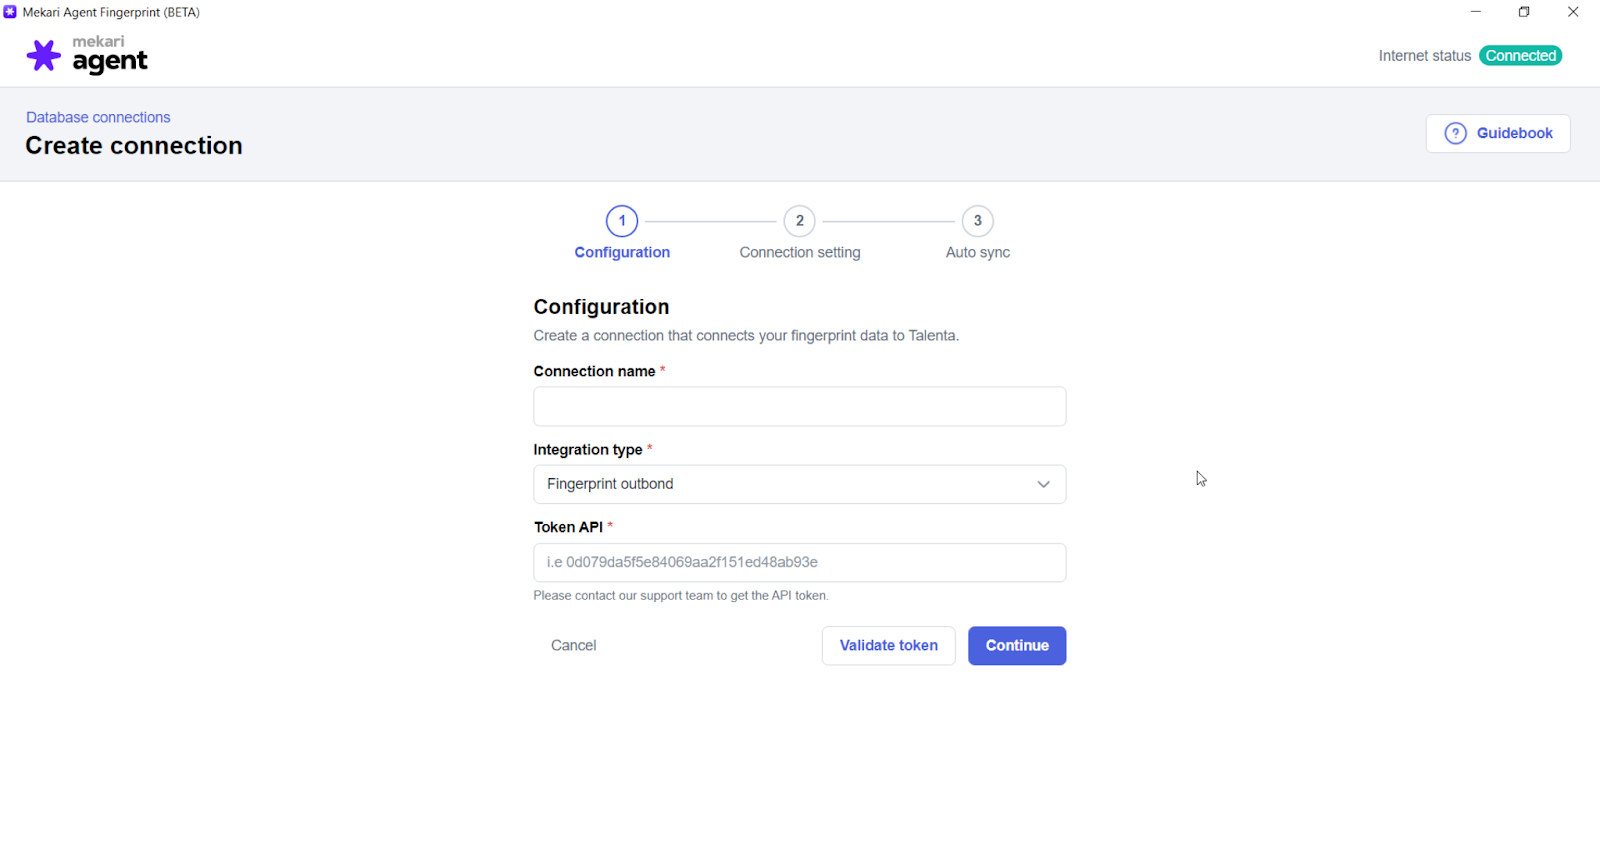Click the app icon in the title bar
The height and width of the screenshot is (841, 1600).
10,12
